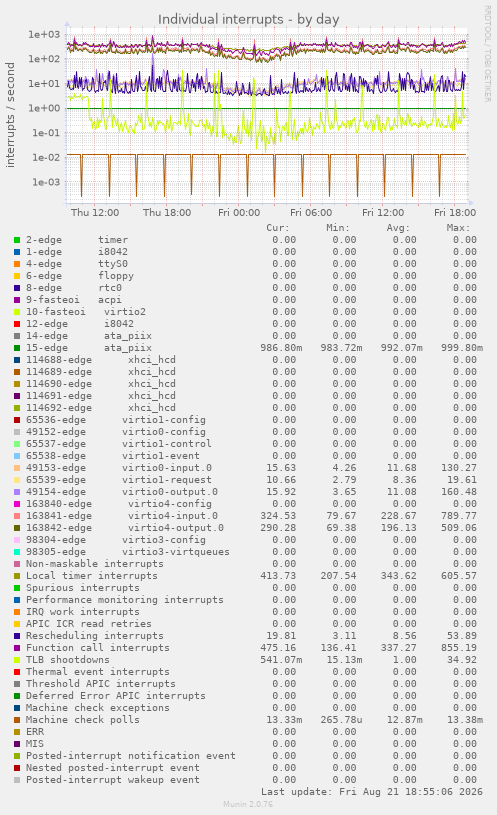Click the red swatch next to 12-edge i8042
This screenshot has height=815, width=497.
pyautogui.click(x=17, y=324)
